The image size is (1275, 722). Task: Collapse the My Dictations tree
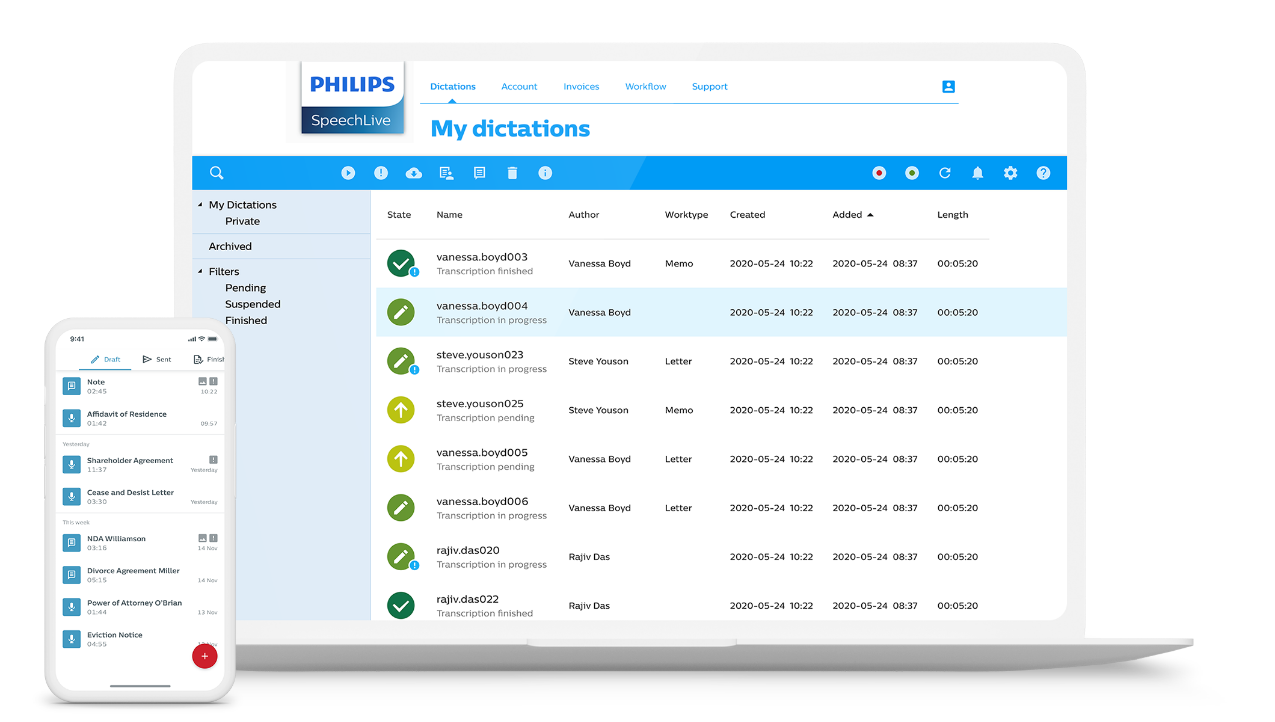(201, 204)
